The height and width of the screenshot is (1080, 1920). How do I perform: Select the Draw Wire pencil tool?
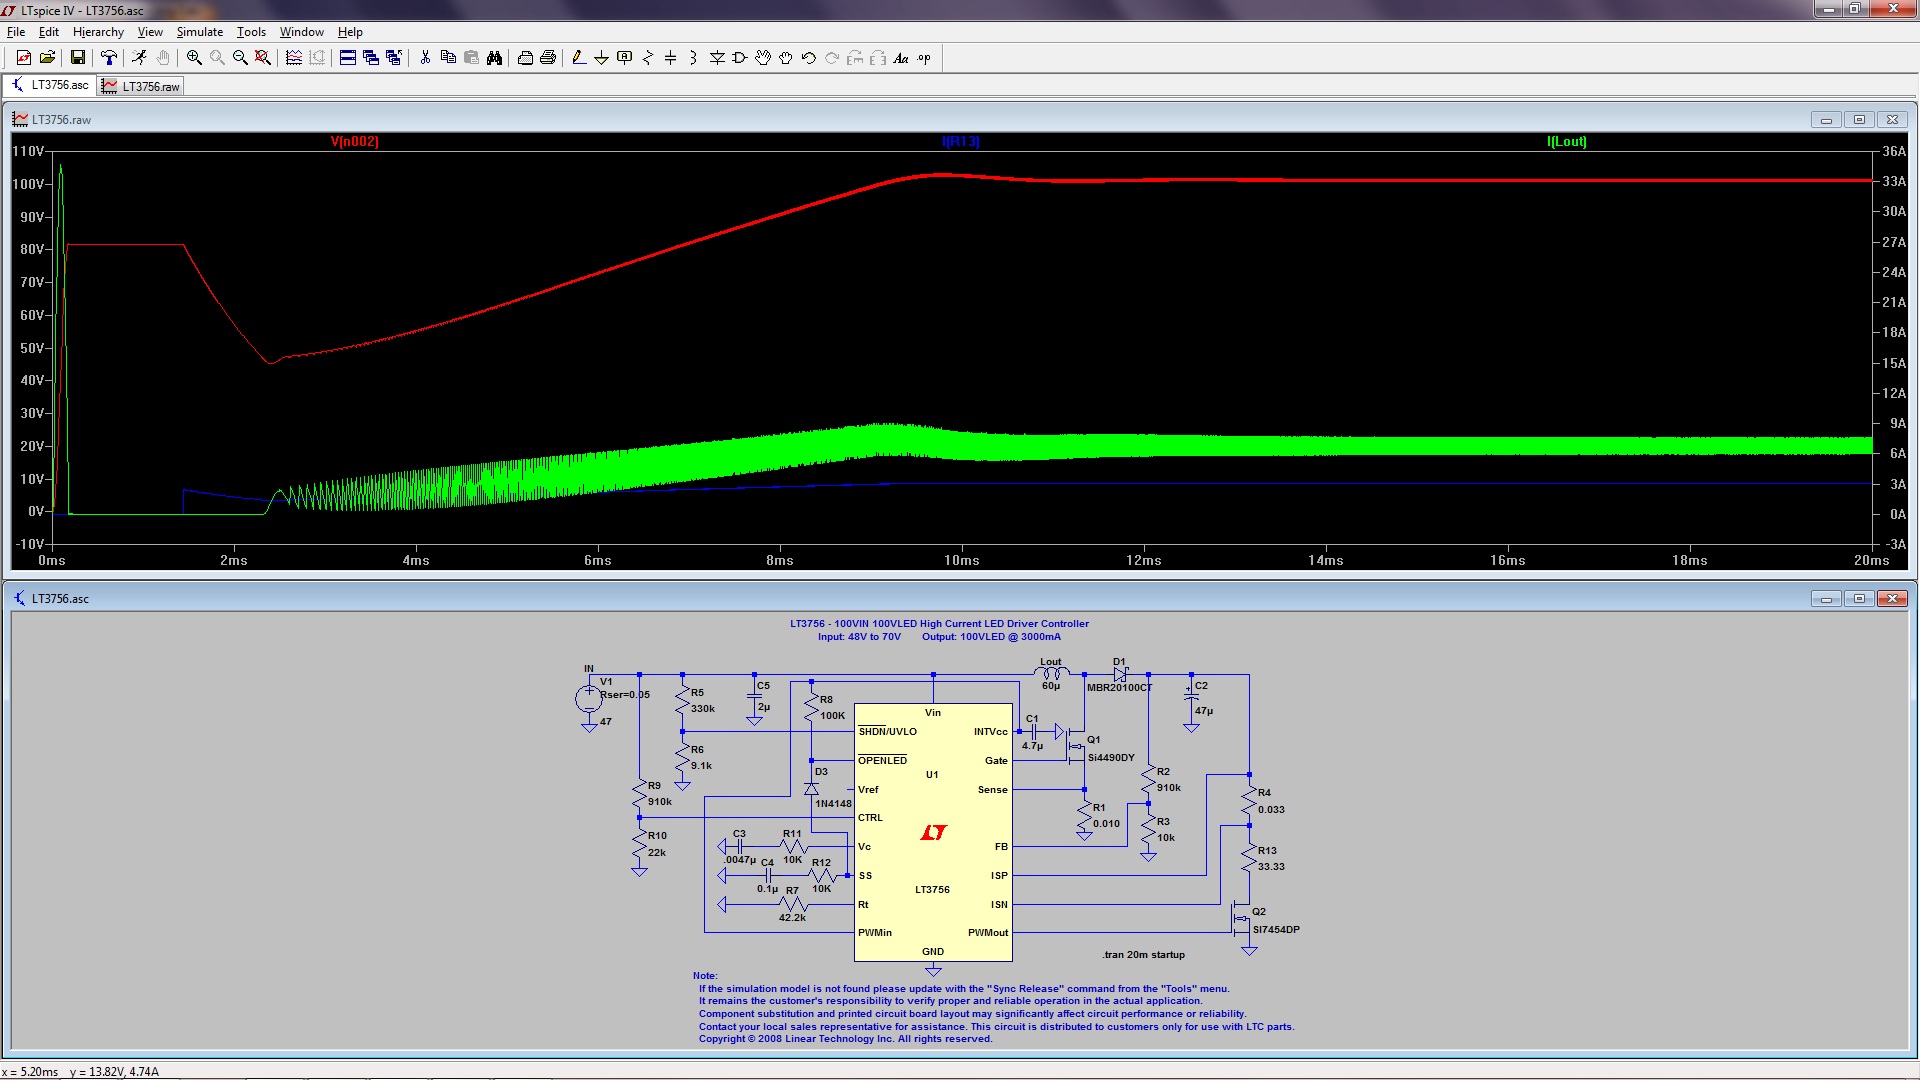tap(579, 58)
